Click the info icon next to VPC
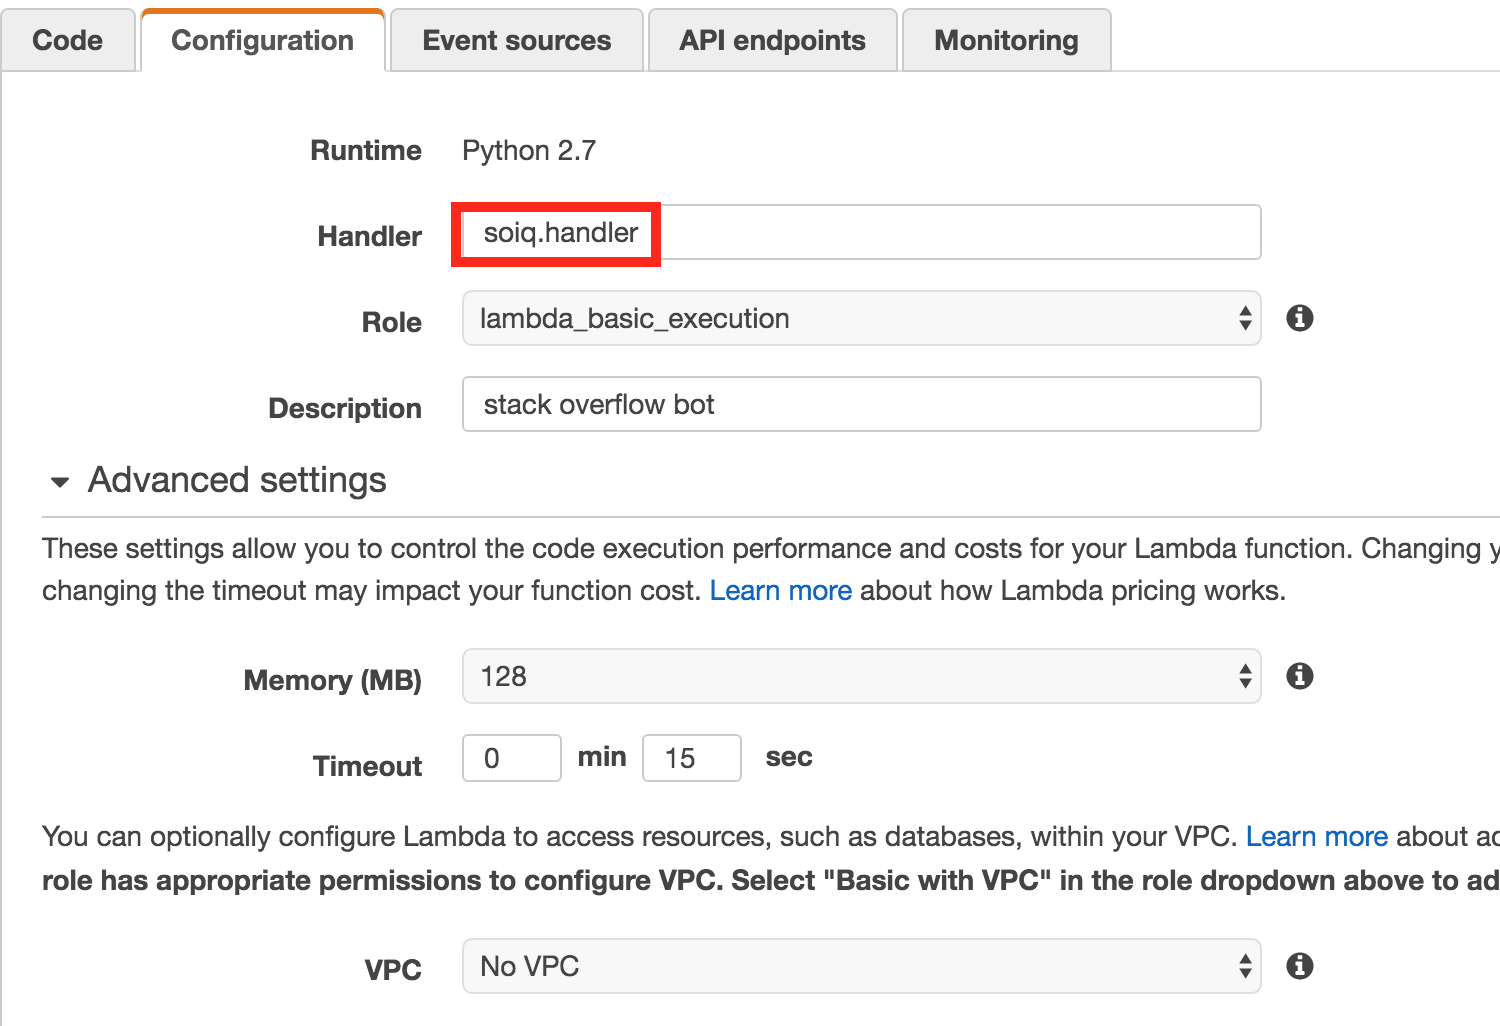The height and width of the screenshot is (1026, 1500). point(1299,966)
